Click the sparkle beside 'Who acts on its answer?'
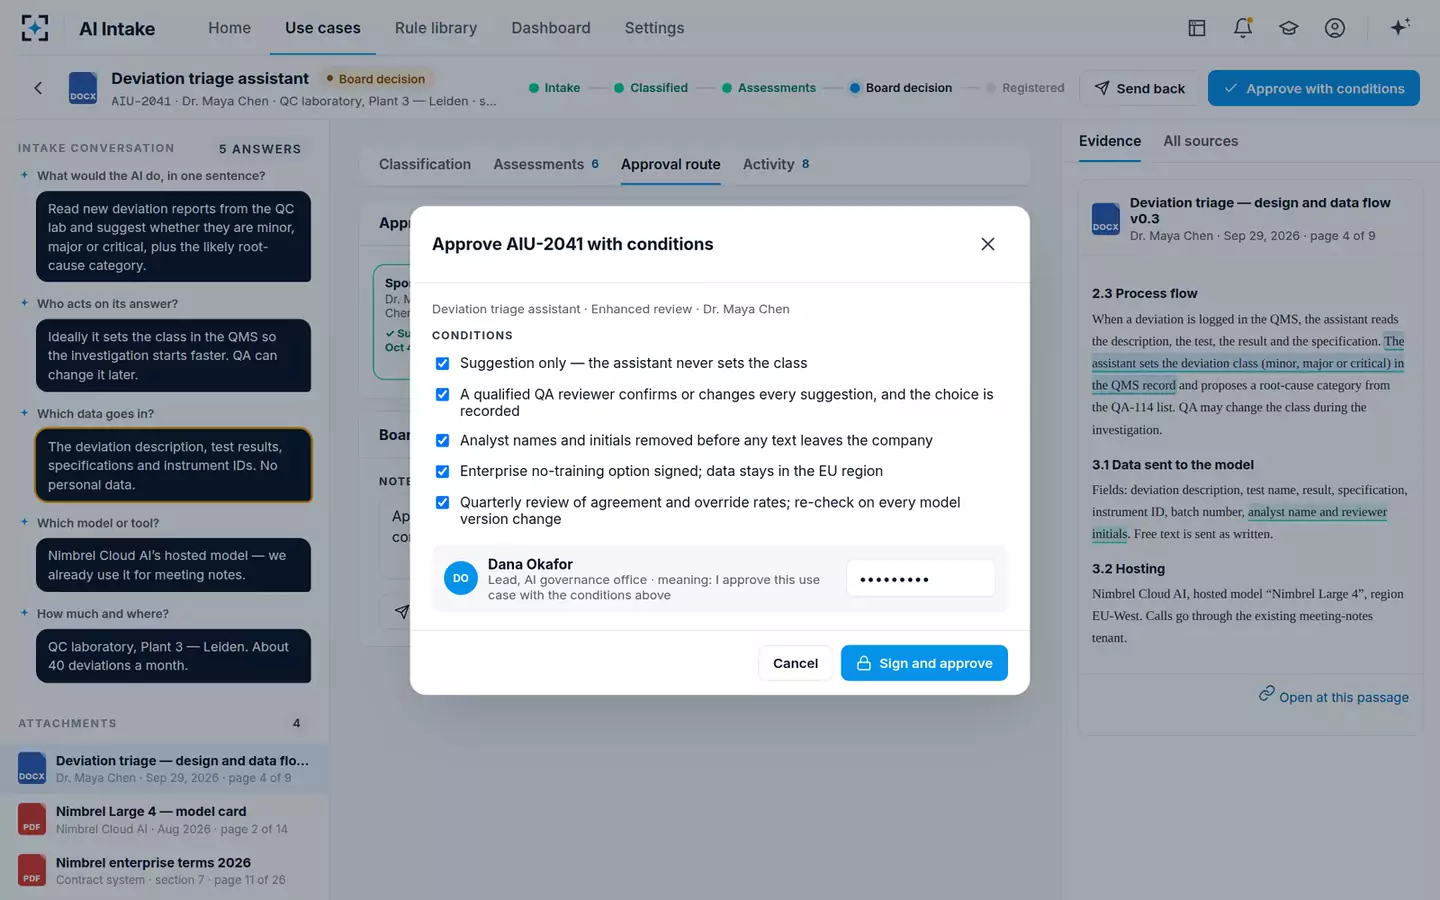 [x=24, y=303]
